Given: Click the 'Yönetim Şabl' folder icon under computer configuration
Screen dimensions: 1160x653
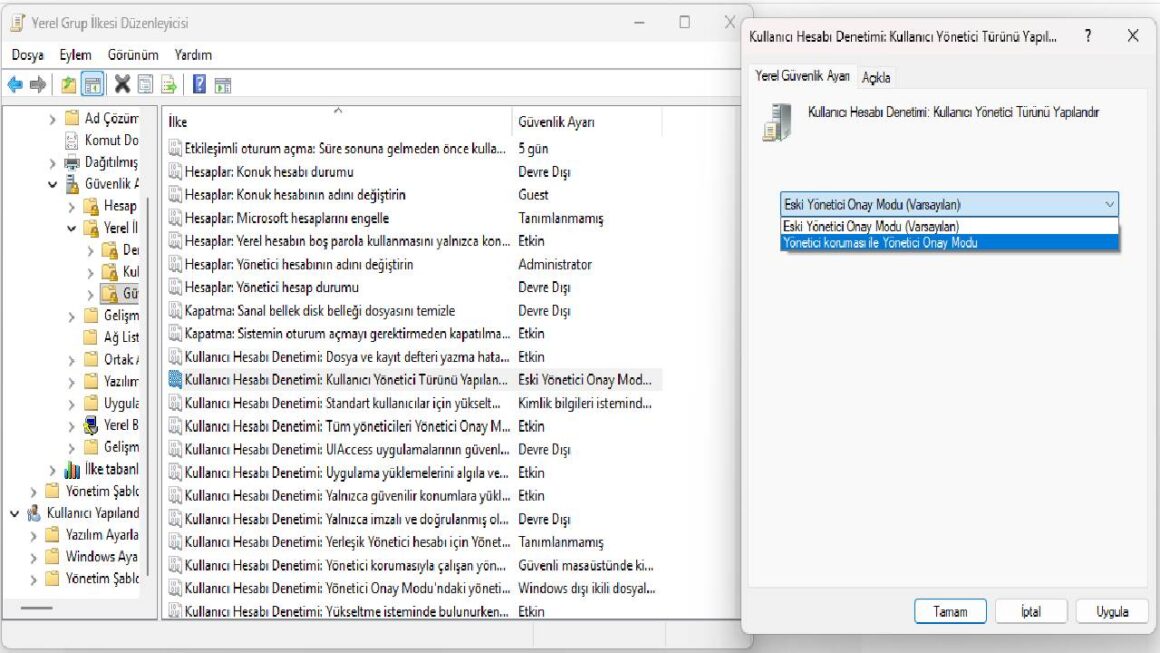Looking at the screenshot, I should point(53,491).
